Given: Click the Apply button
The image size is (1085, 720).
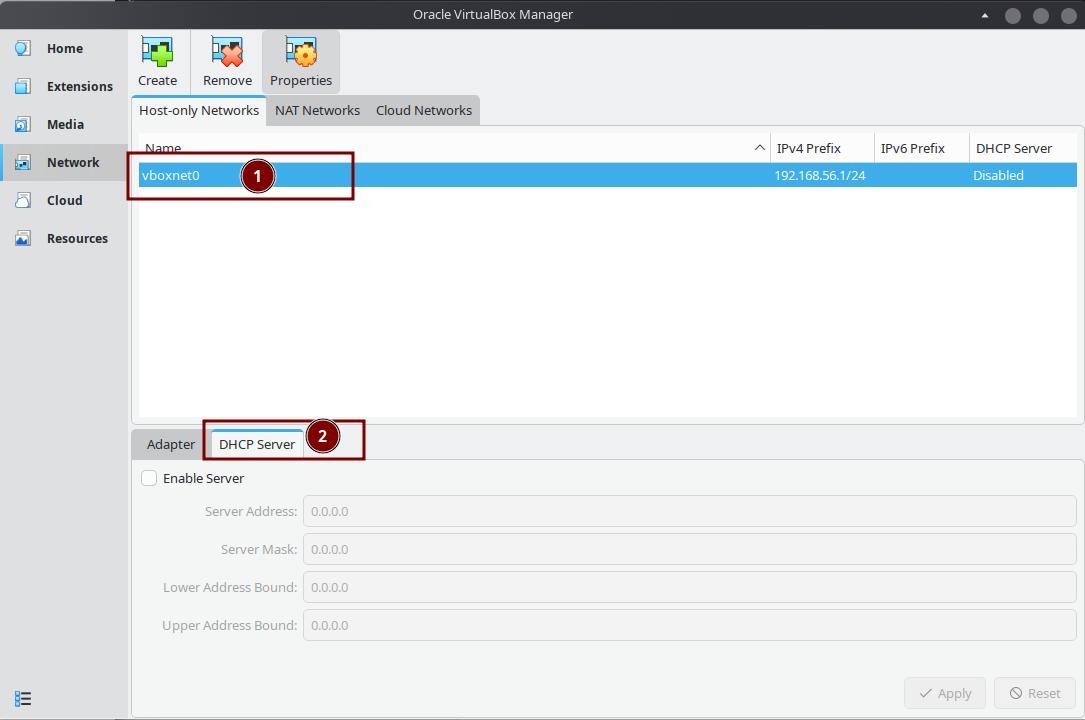Looking at the screenshot, I should [x=945, y=693].
